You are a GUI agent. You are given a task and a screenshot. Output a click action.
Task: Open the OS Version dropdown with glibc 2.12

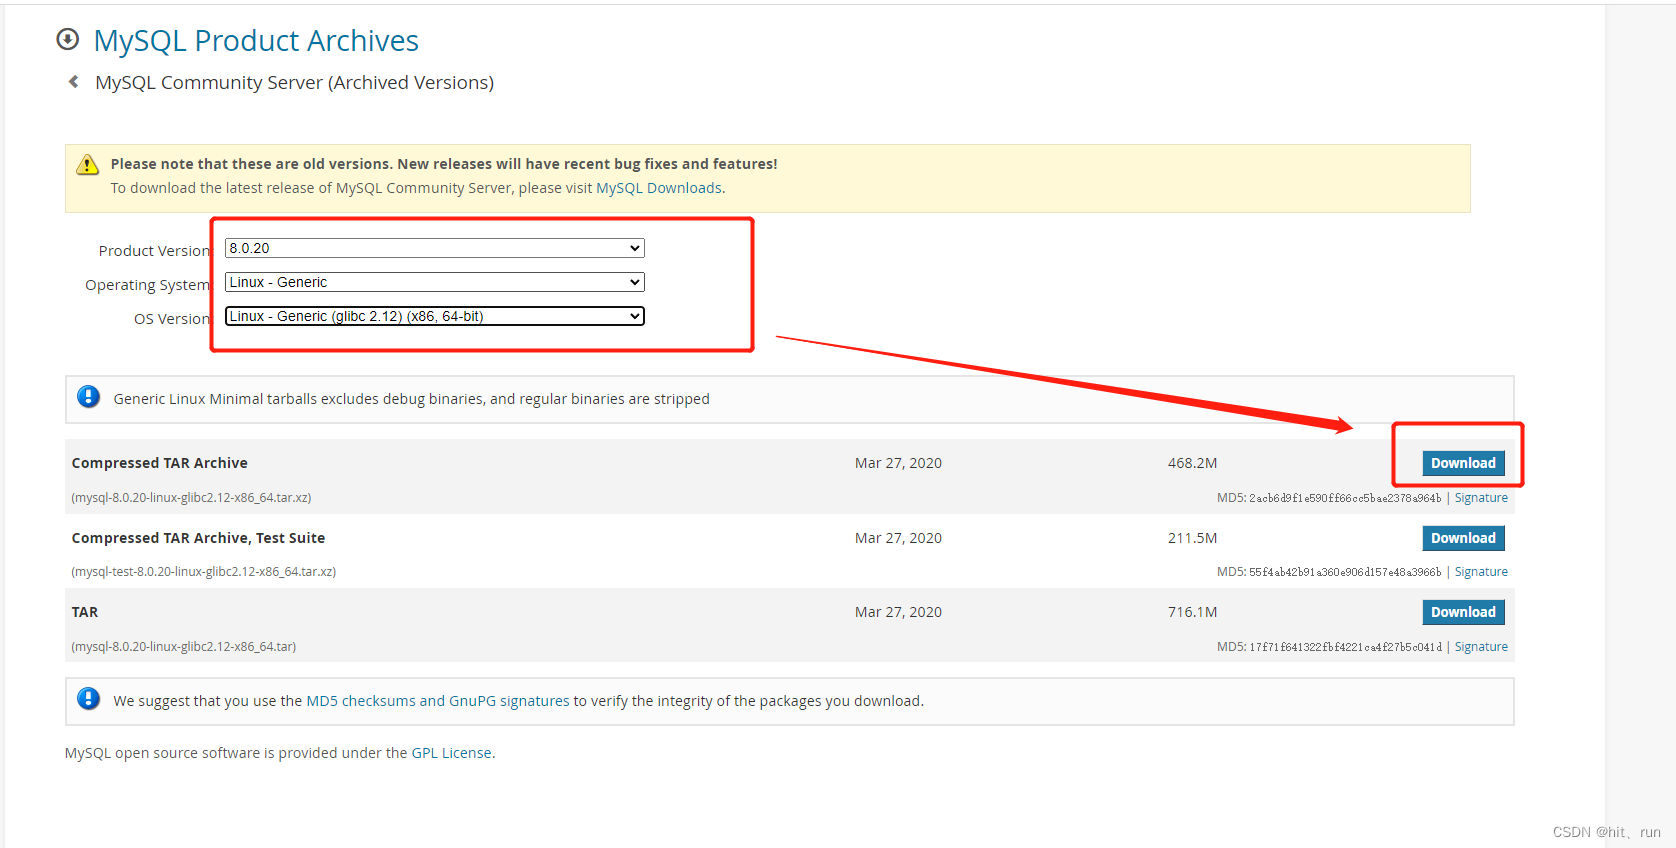435,316
